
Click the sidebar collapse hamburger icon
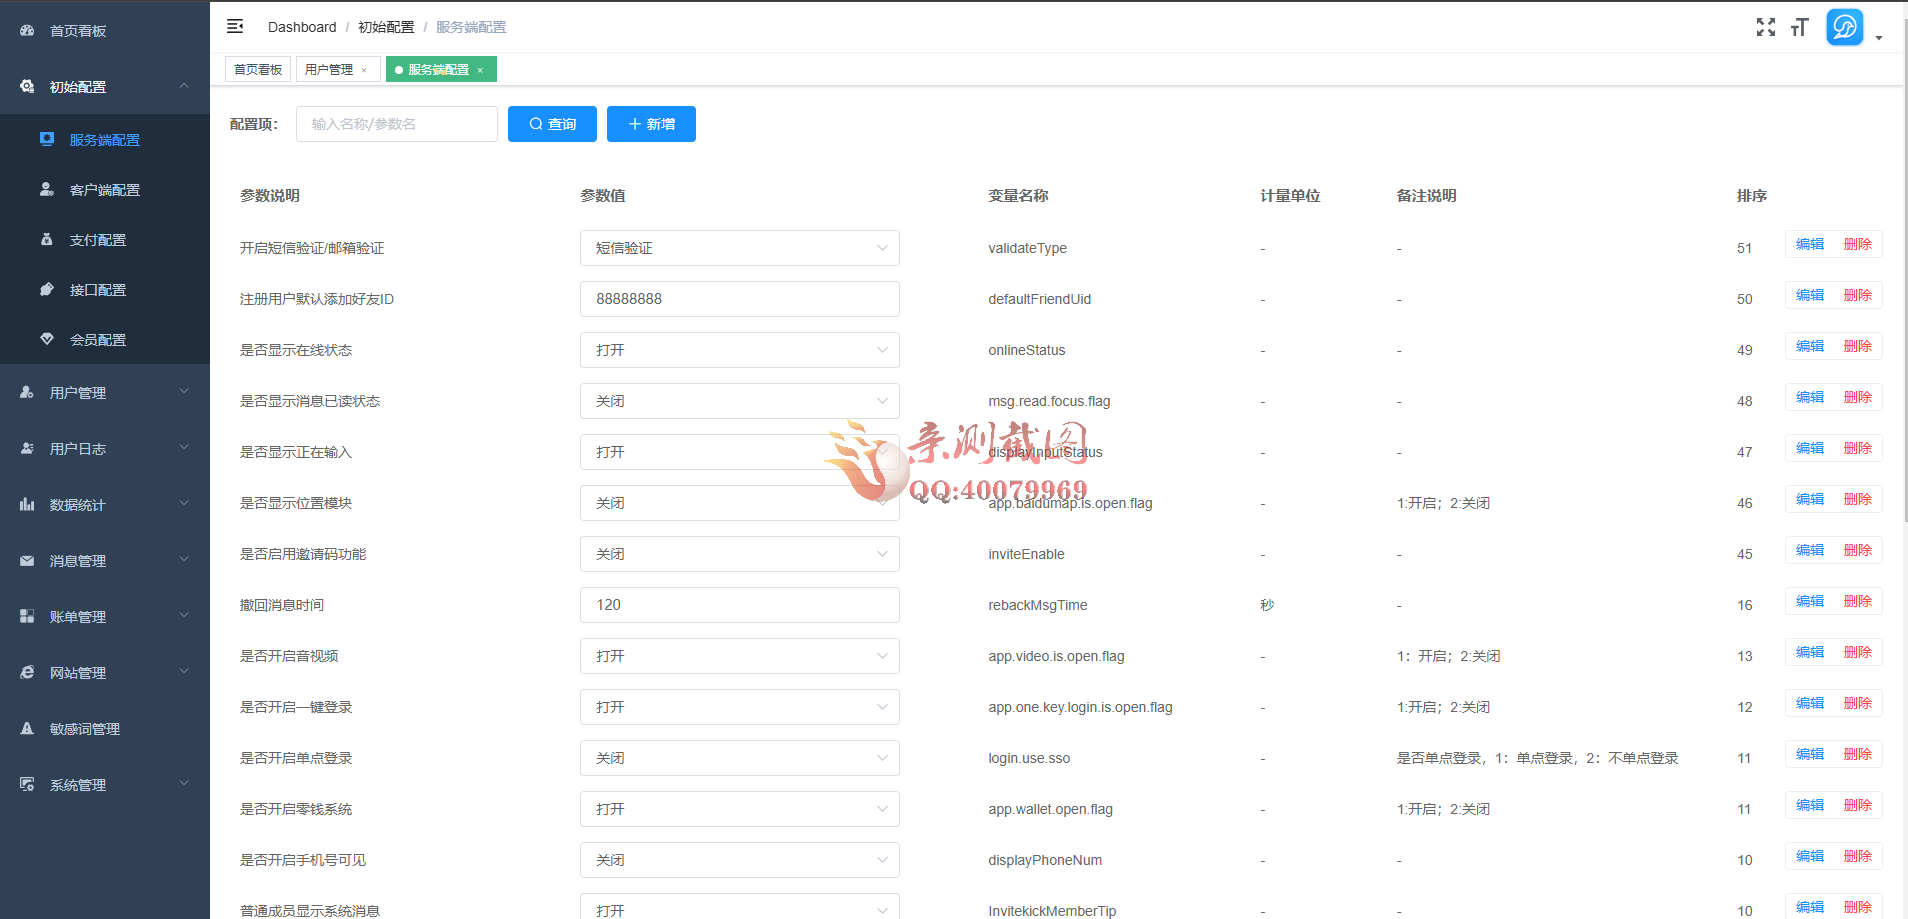[x=235, y=27]
